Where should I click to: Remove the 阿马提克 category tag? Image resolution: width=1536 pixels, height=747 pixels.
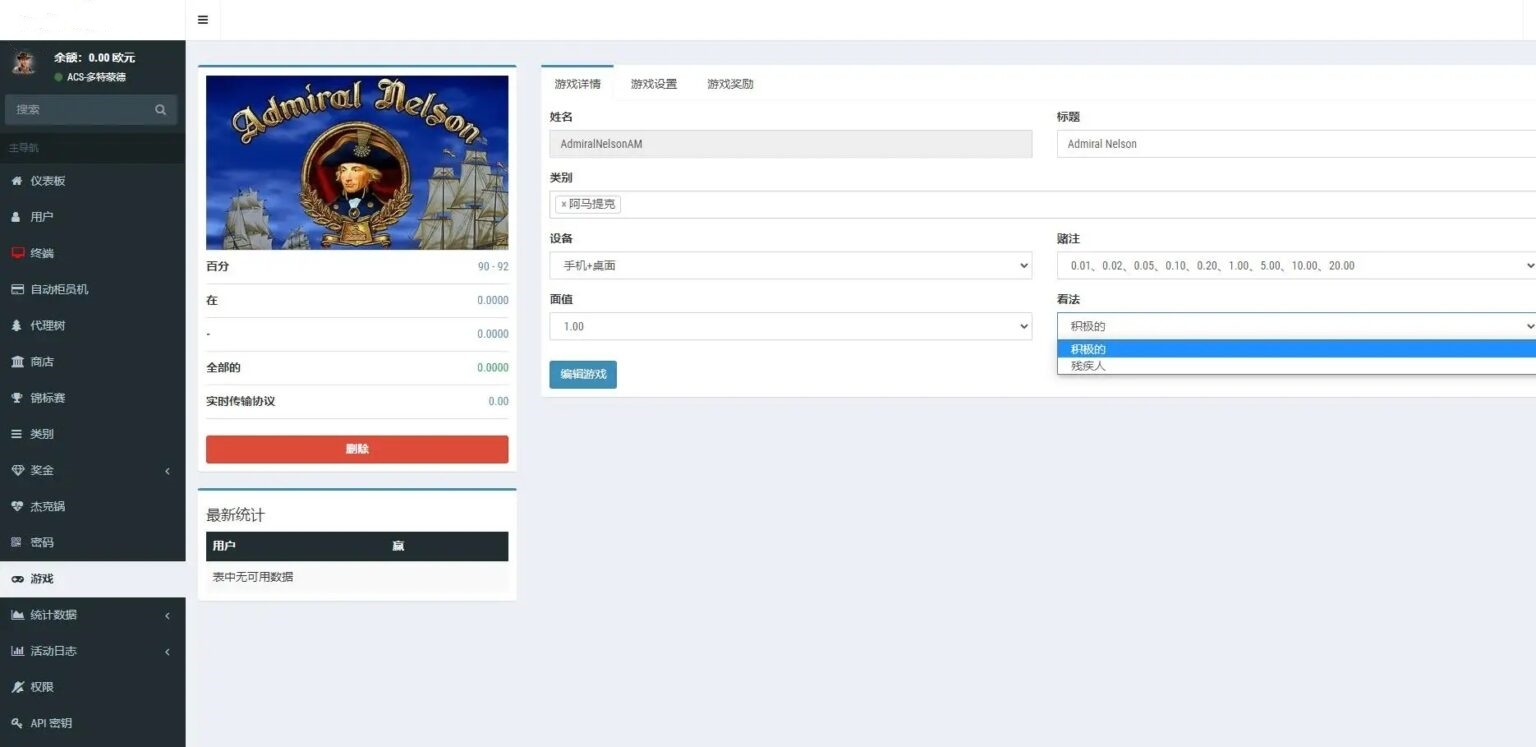pos(564,204)
